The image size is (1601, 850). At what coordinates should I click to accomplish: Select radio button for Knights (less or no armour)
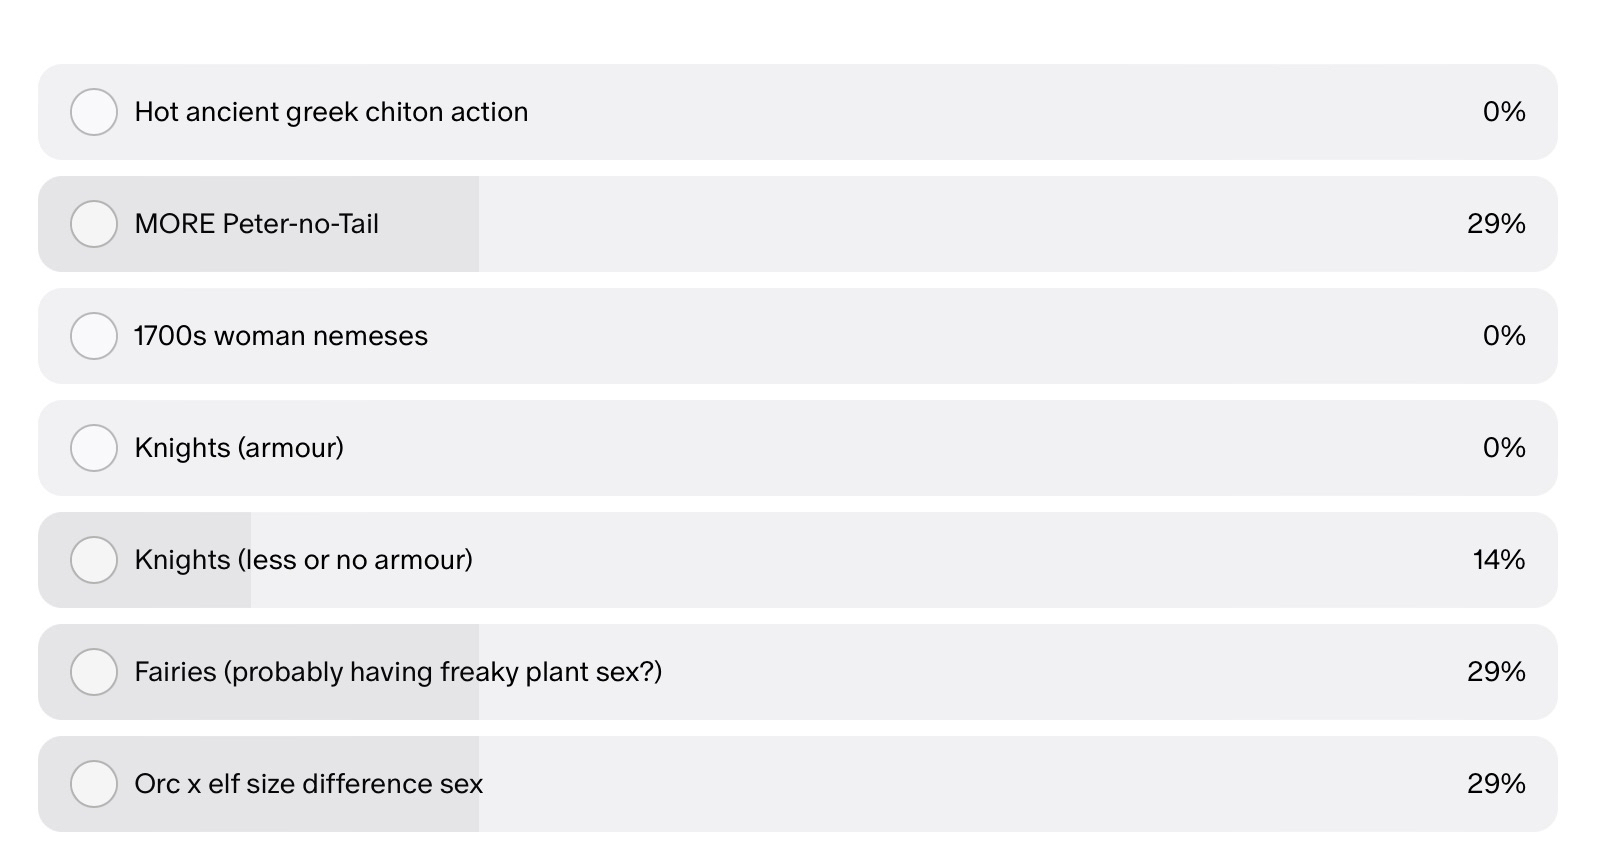[x=94, y=560]
